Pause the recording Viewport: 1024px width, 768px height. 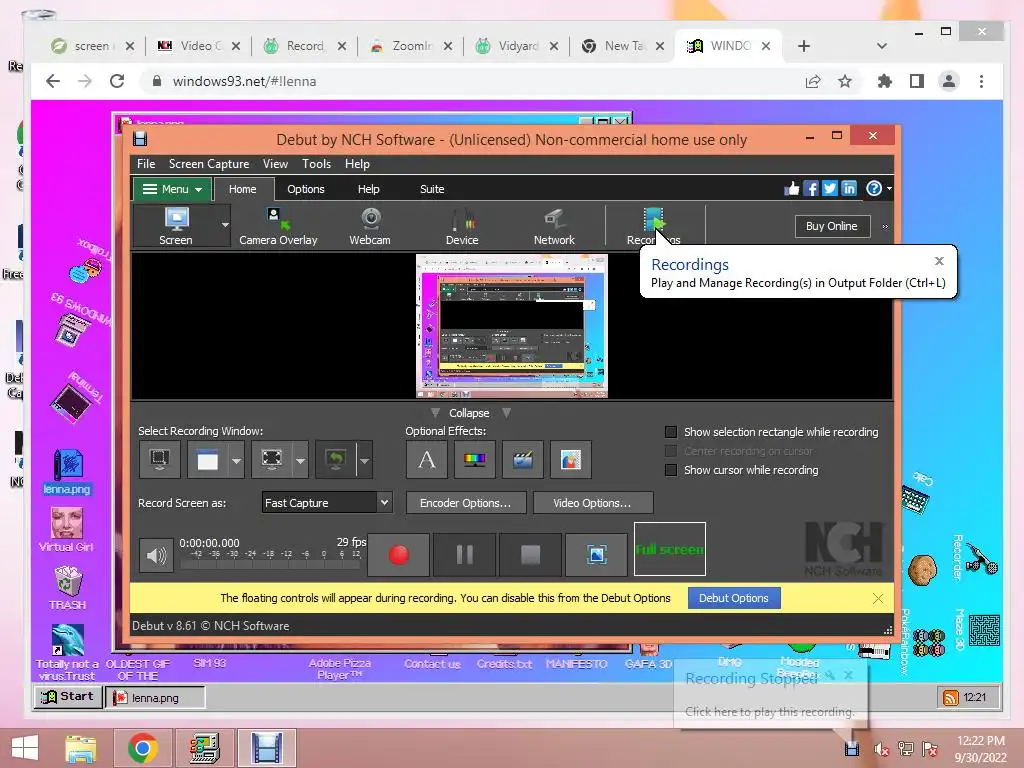point(464,554)
